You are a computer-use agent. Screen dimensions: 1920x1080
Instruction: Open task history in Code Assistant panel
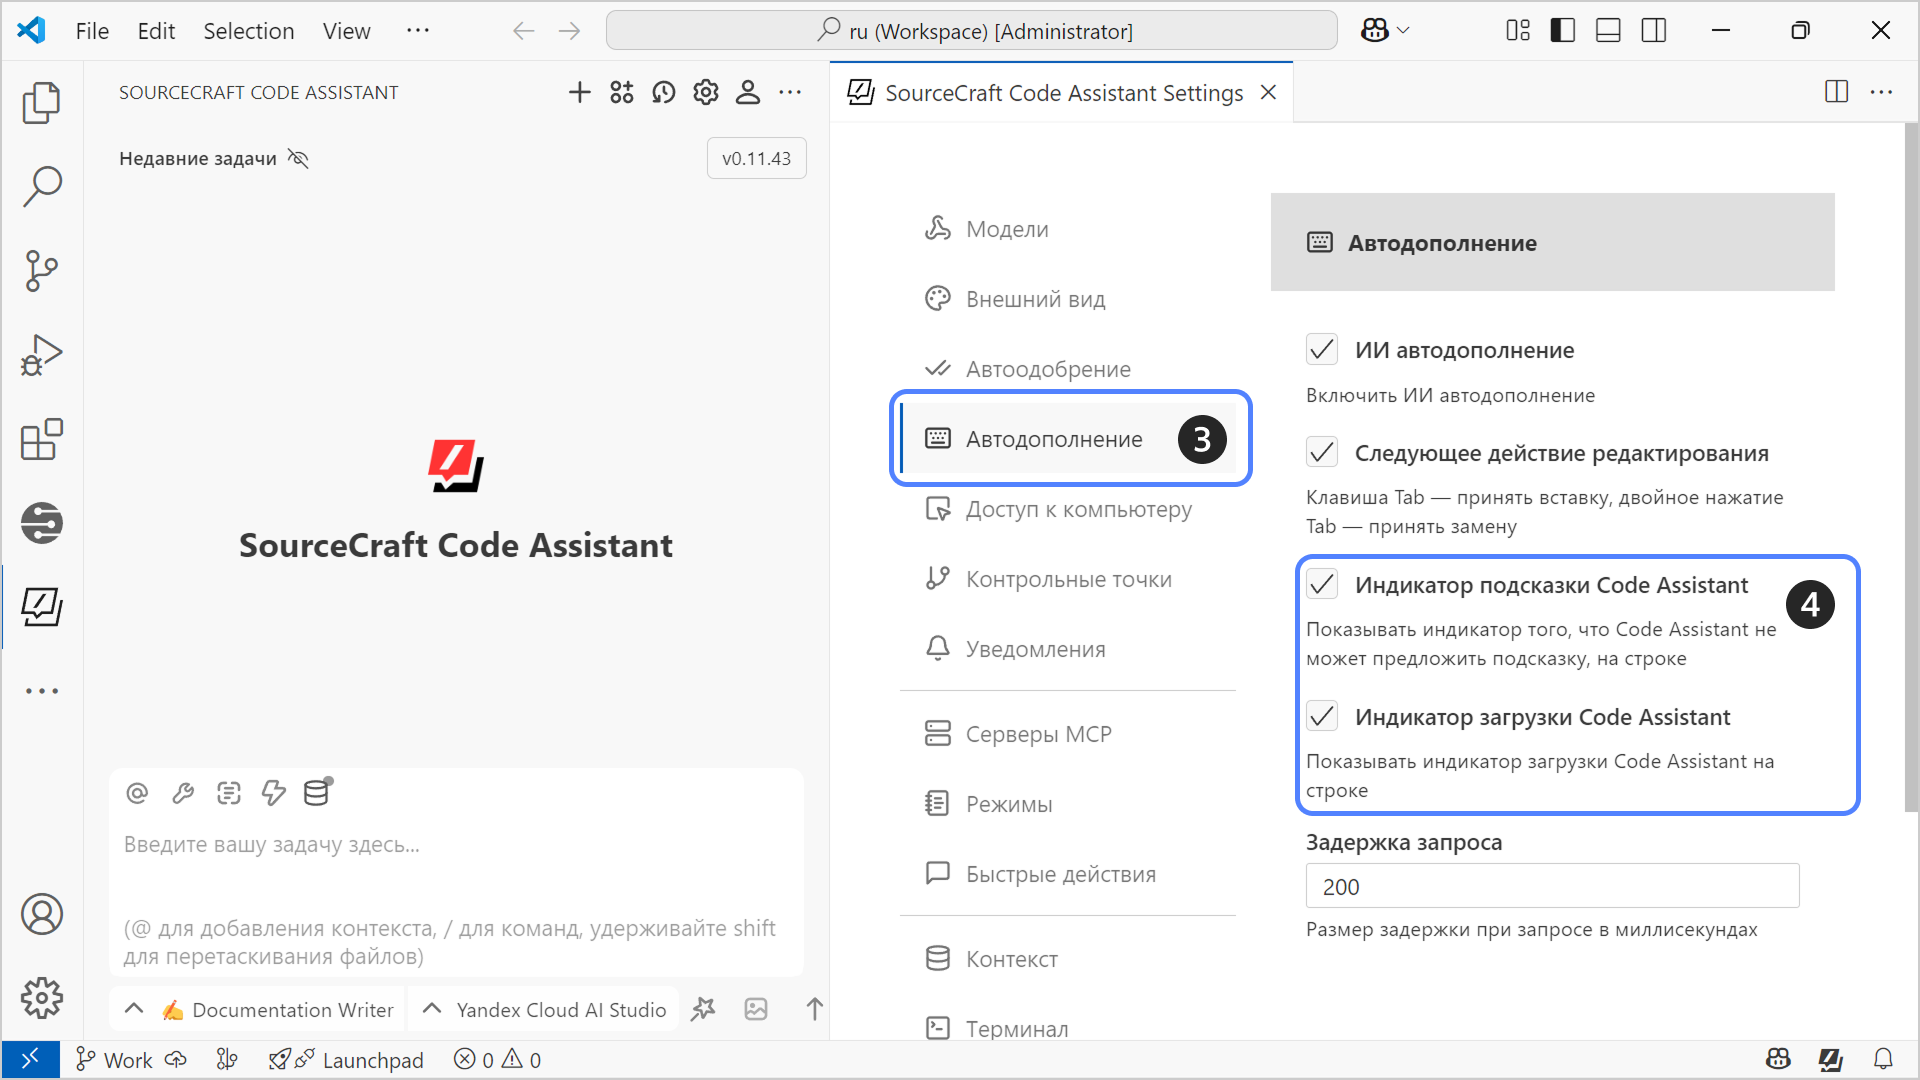pos(663,92)
